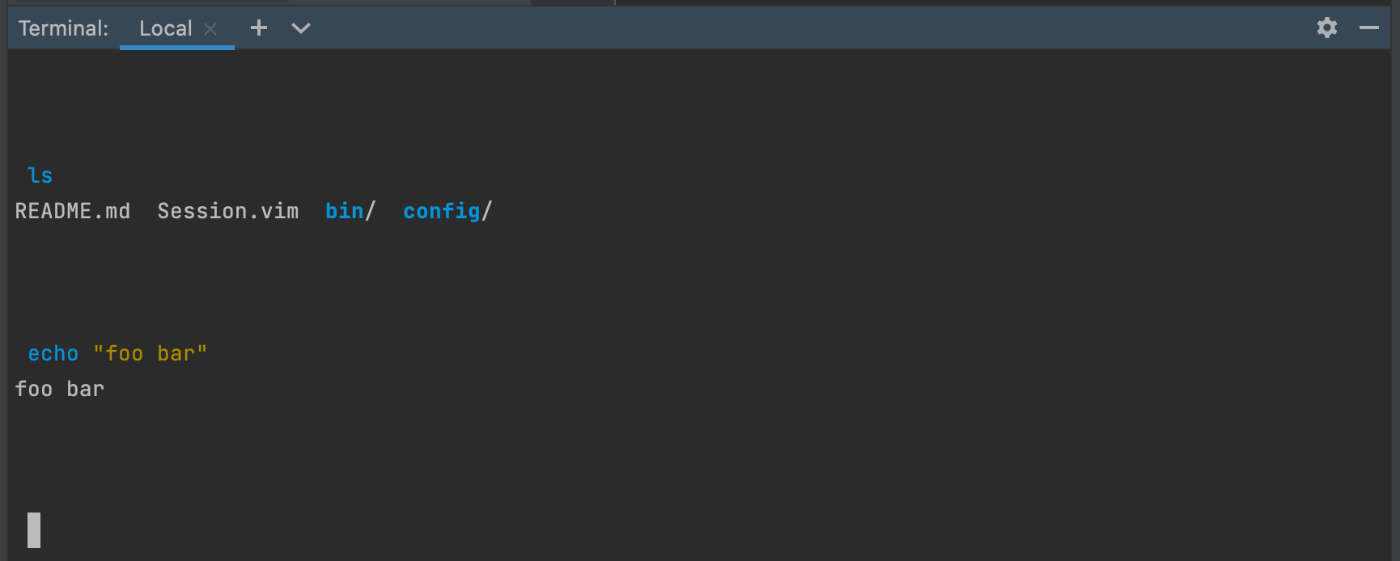Screen dimensions: 1400x561
Task: Click the Session.vim file name
Action: click(227, 211)
